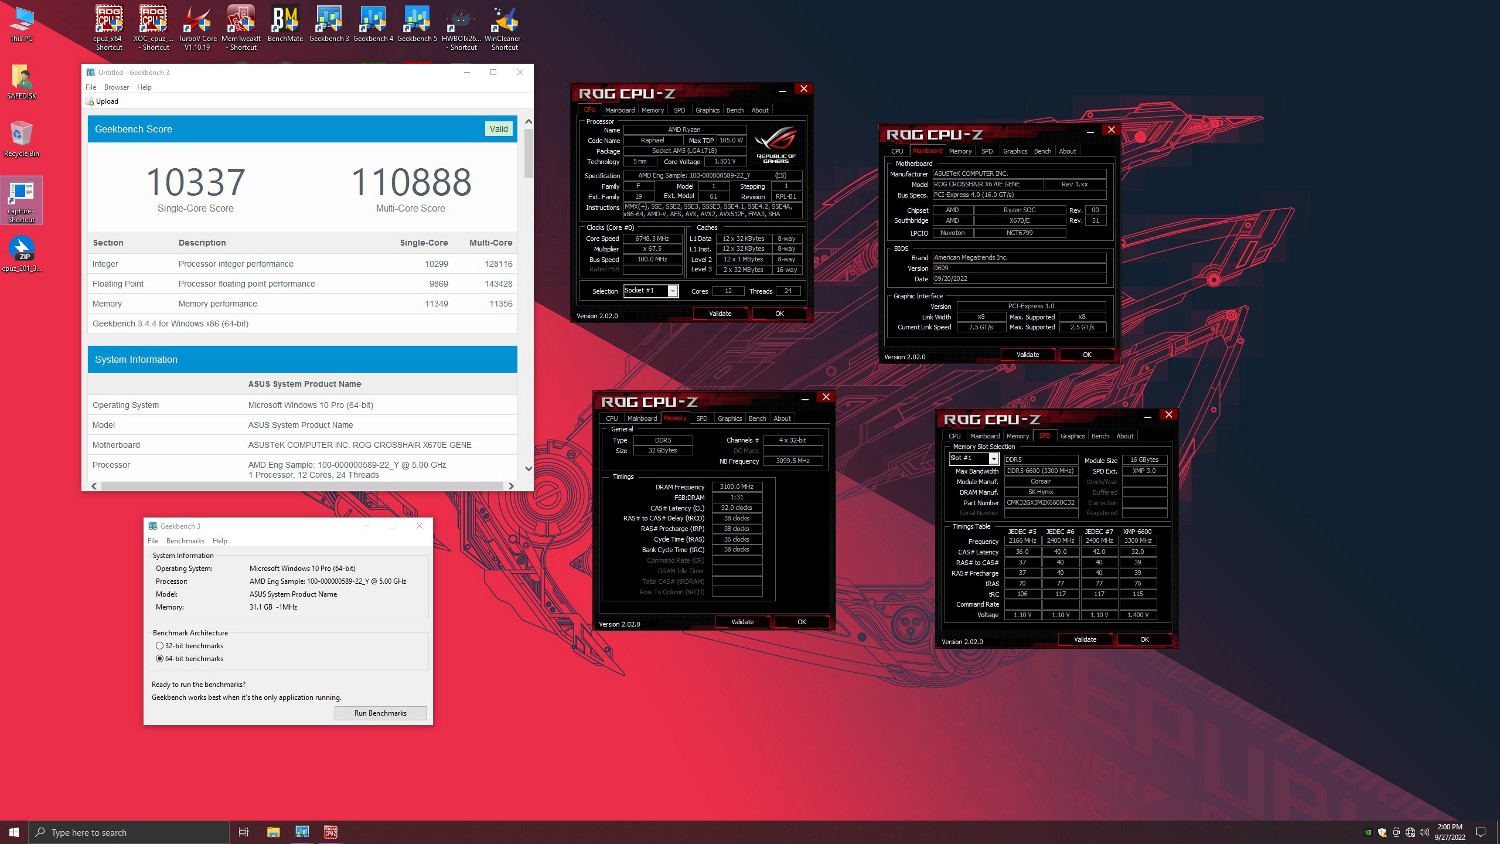
Task: Open the BenchMate desktop icon
Action: pos(285,24)
